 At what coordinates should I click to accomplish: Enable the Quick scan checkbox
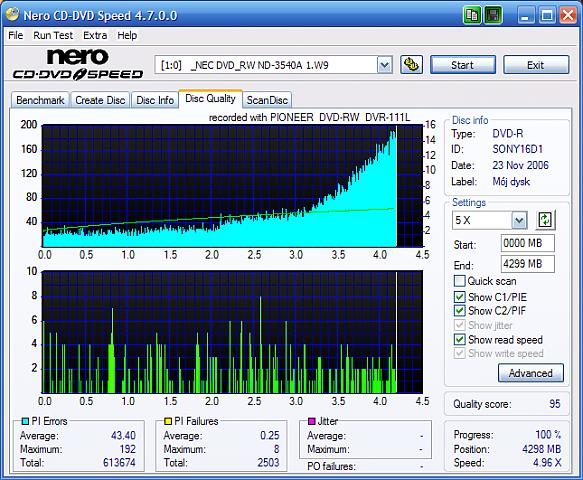click(460, 281)
